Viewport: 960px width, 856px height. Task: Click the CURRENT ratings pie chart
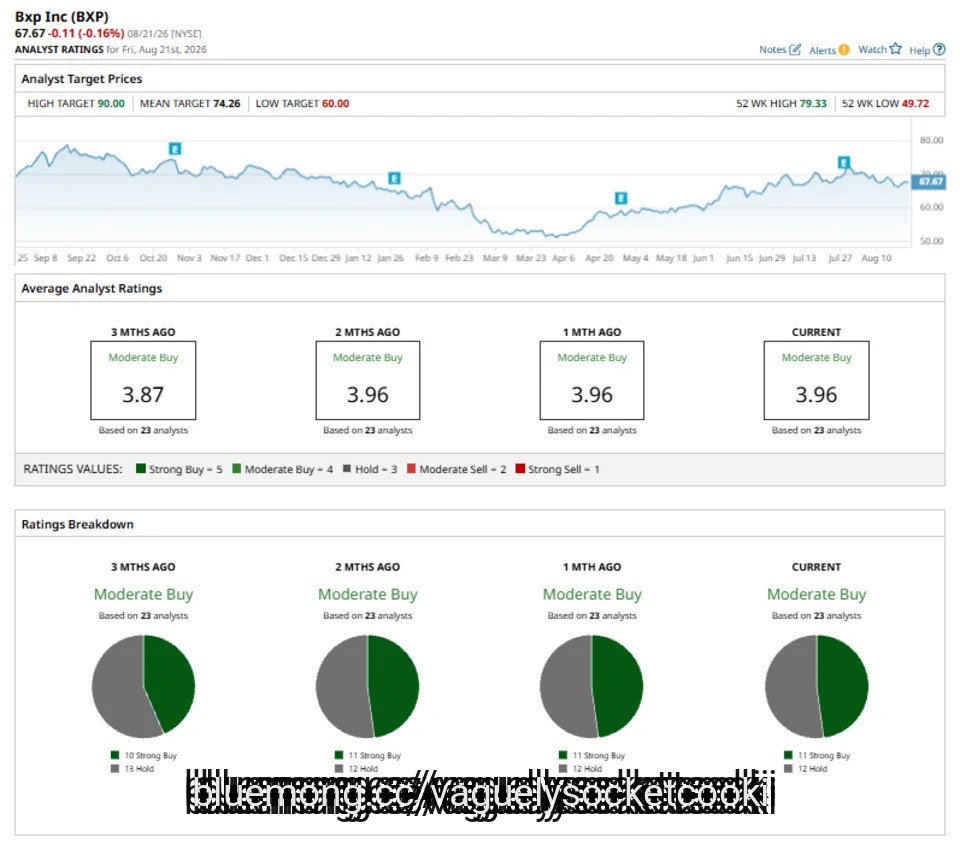(816, 686)
